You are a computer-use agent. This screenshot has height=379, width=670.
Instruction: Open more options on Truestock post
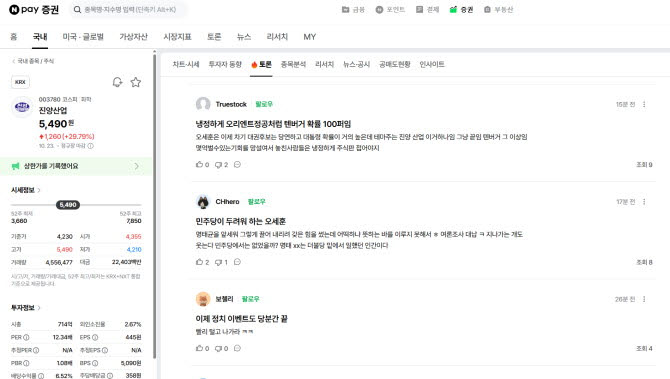click(644, 104)
